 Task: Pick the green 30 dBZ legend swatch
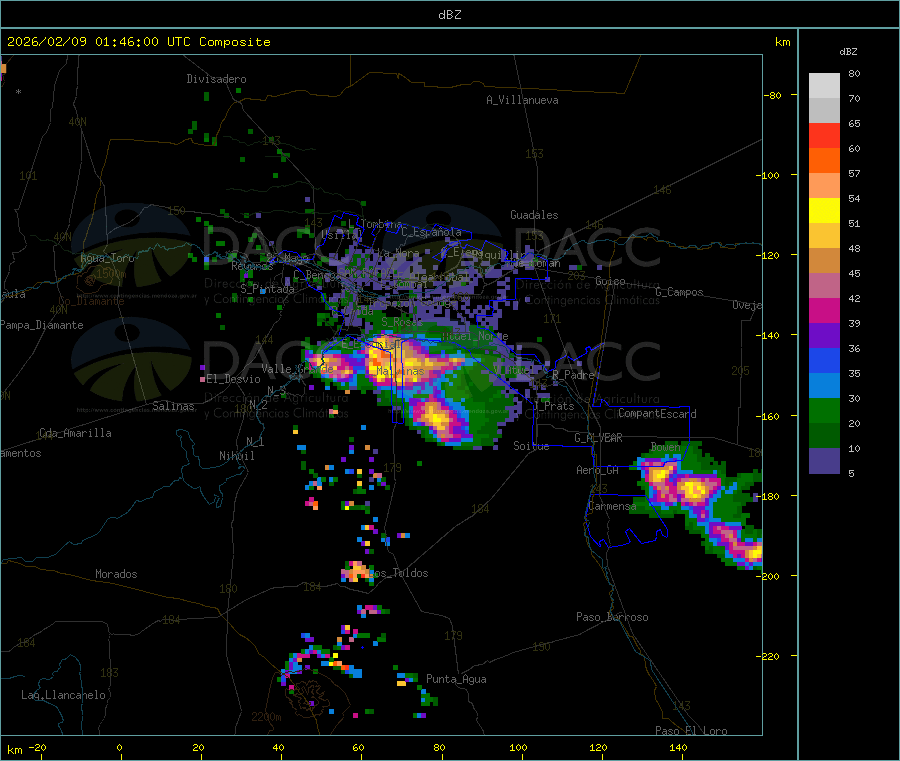point(824,410)
